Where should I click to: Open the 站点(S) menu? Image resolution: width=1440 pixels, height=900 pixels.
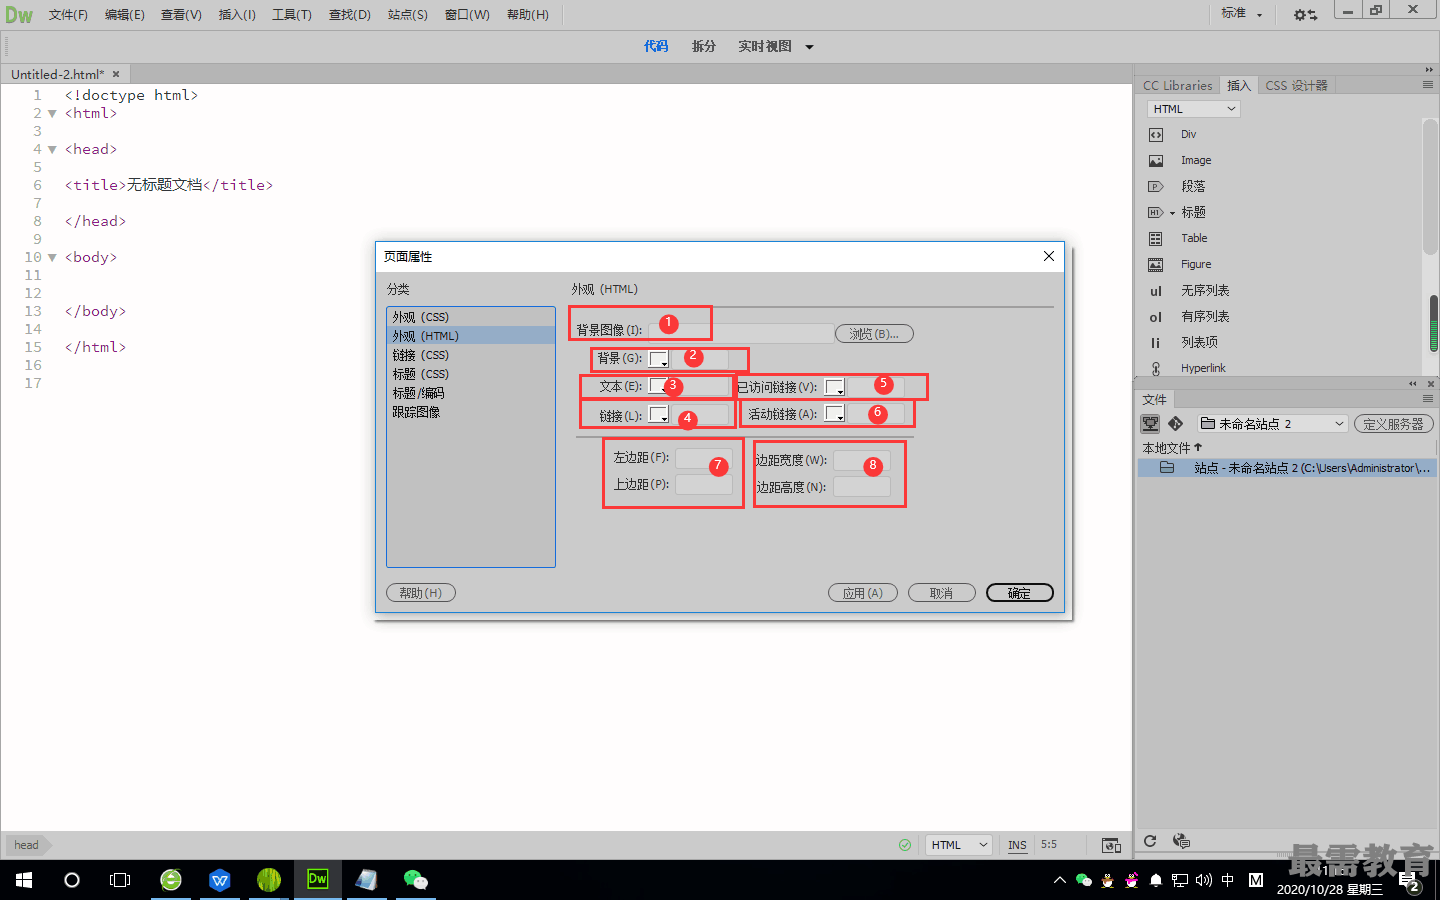point(408,15)
